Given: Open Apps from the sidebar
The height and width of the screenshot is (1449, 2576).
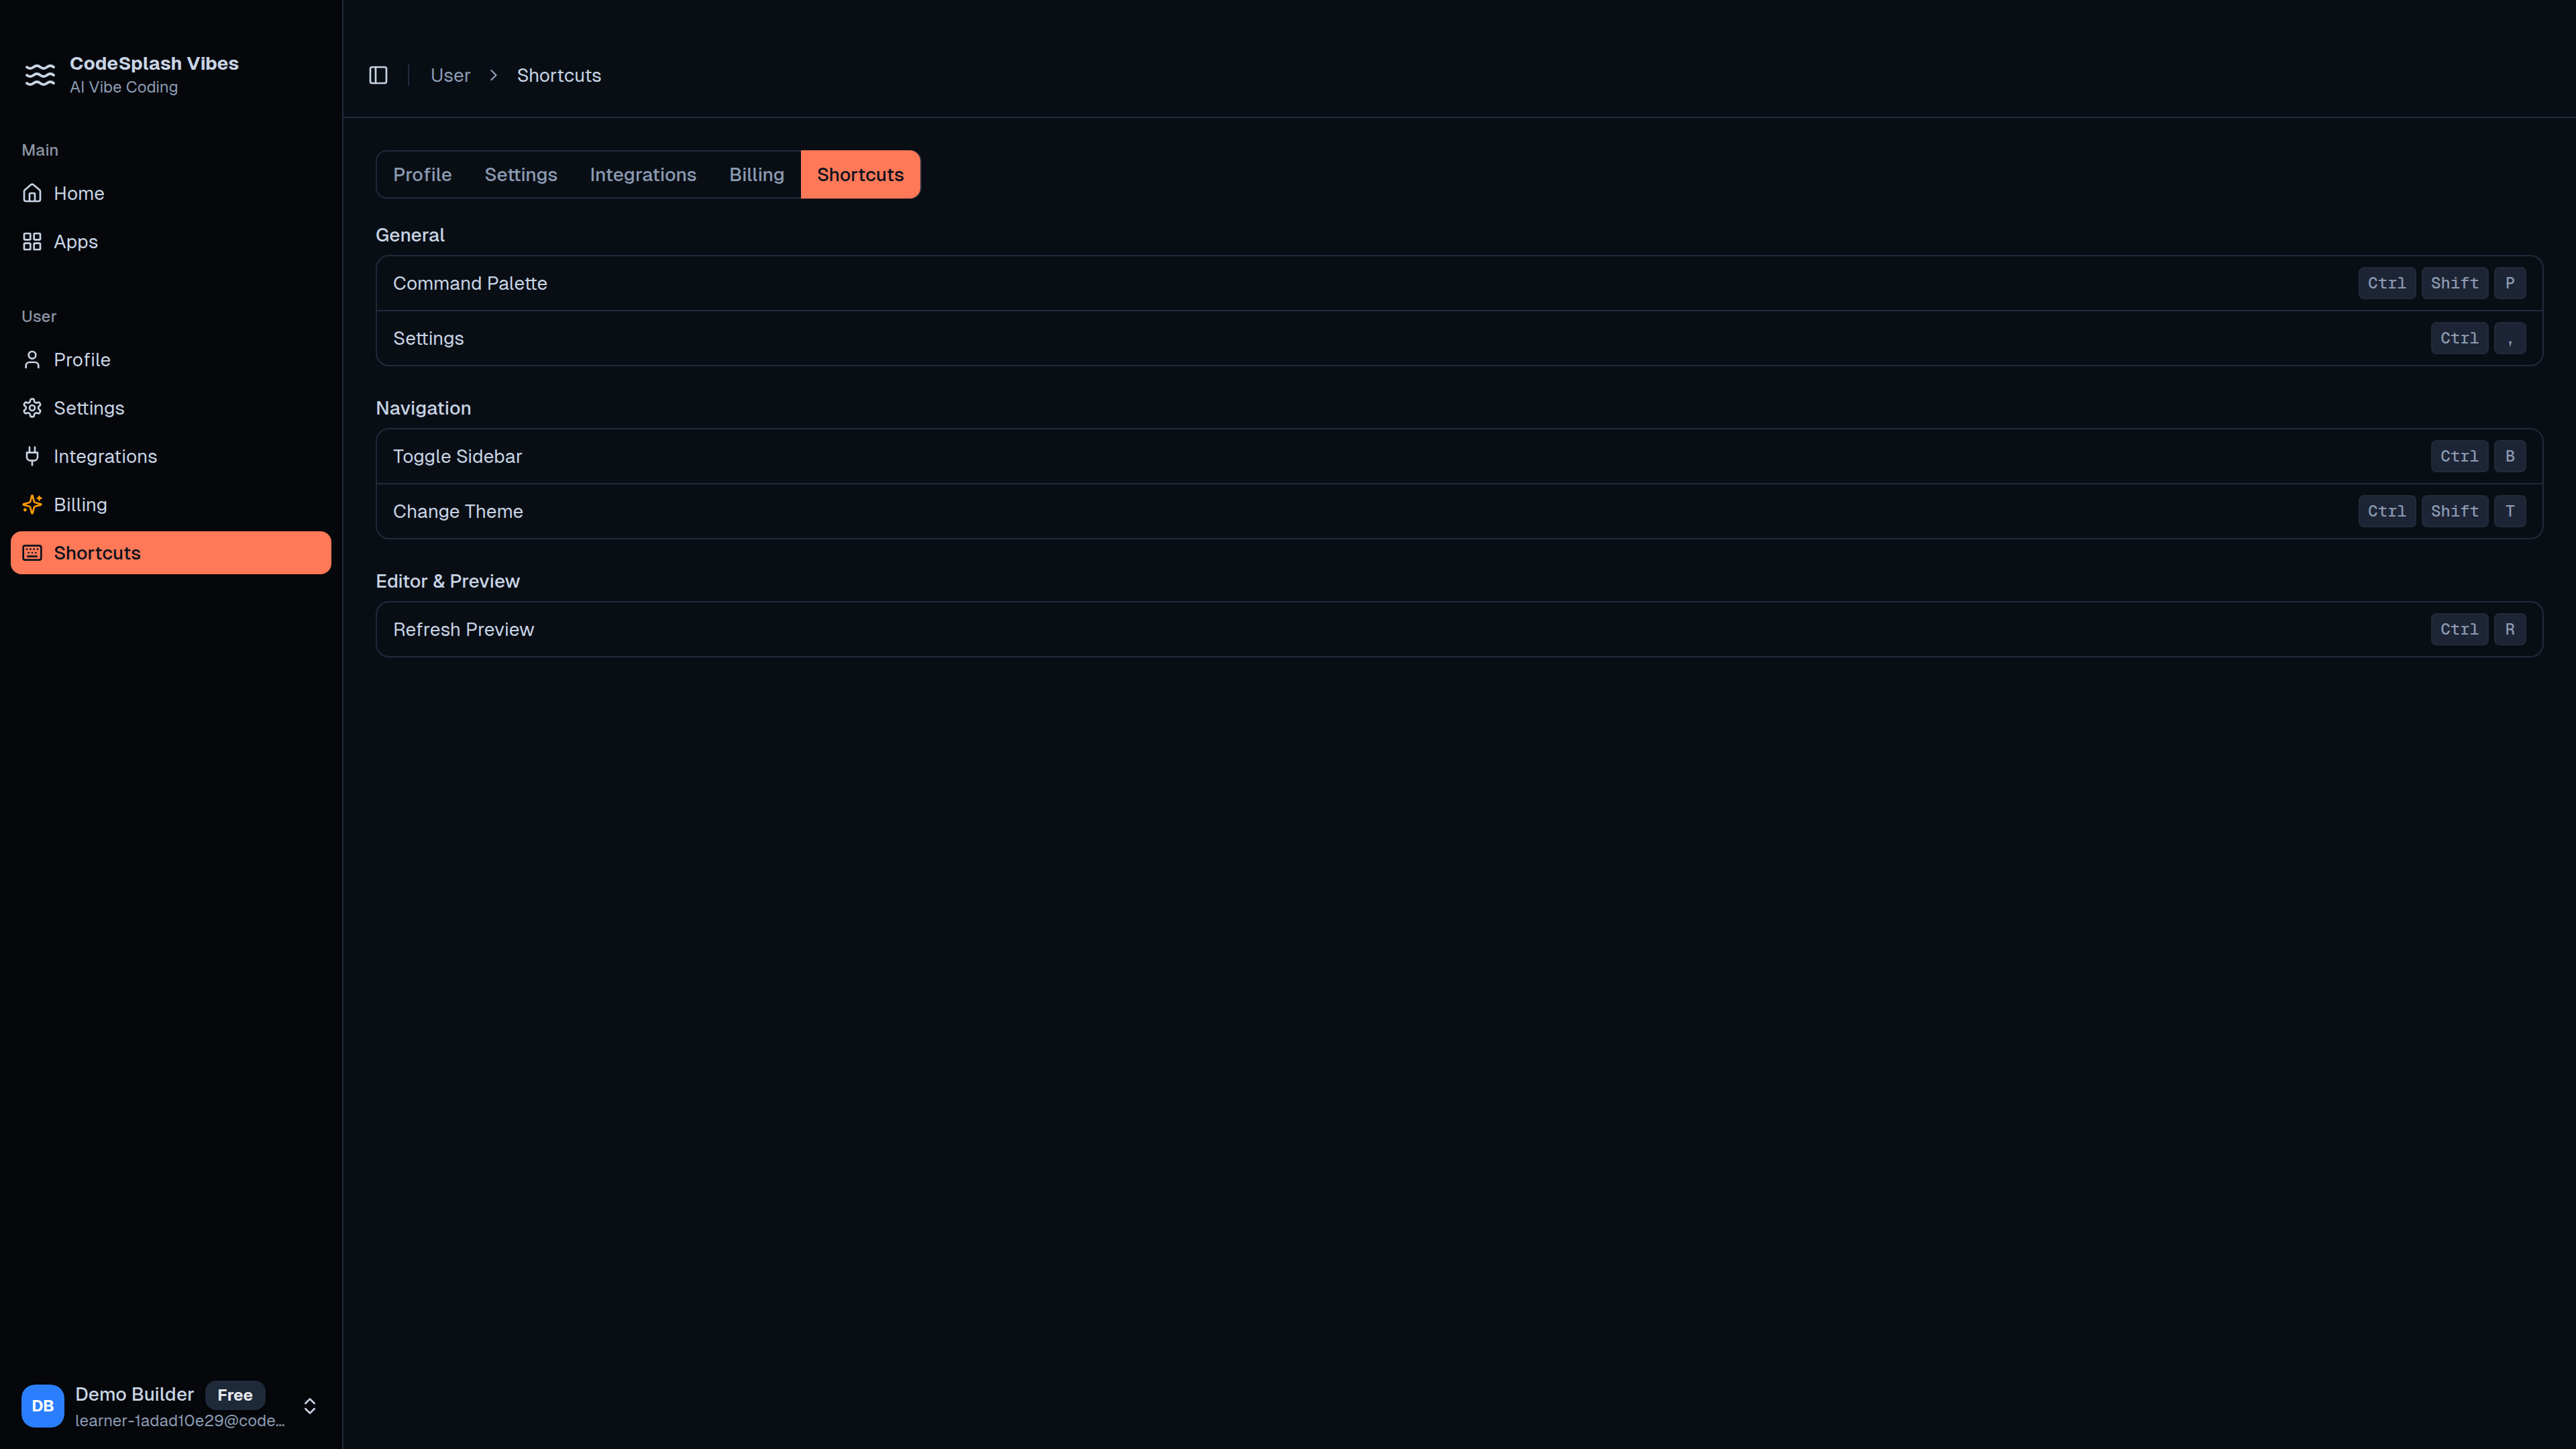Looking at the screenshot, I should click(171, 242).
